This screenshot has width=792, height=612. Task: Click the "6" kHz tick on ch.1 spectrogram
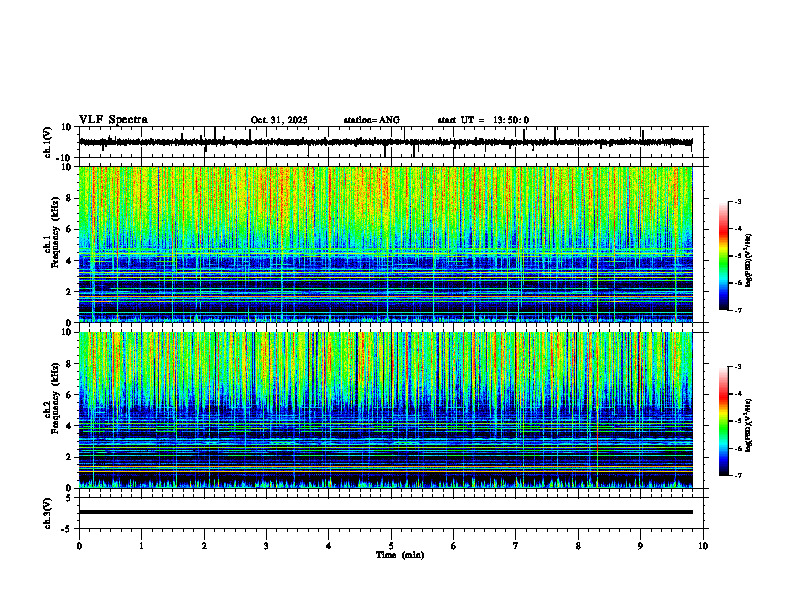pos(70,229)
